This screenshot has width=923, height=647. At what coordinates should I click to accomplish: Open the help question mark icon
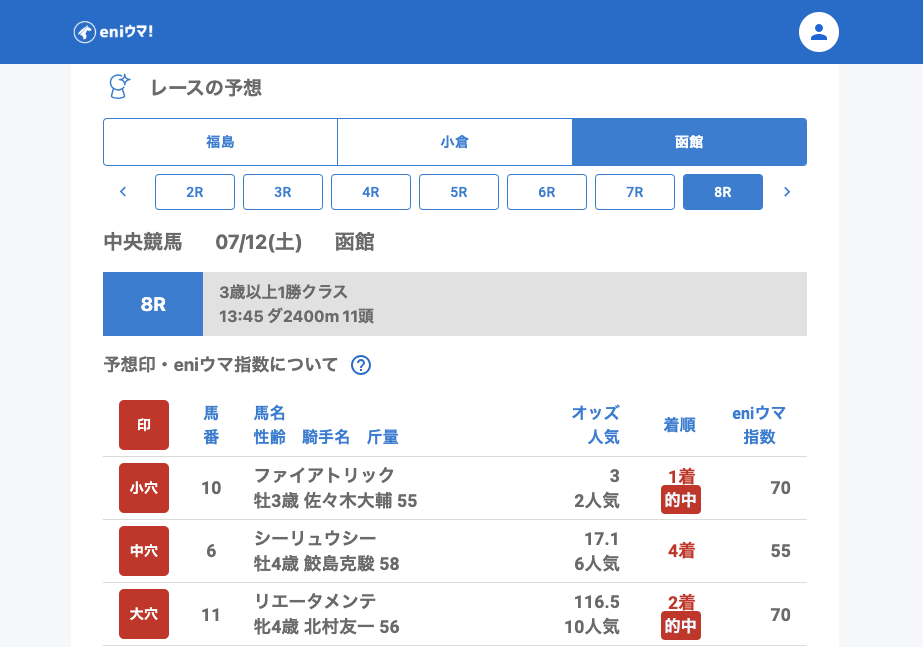tap(361, 365)
